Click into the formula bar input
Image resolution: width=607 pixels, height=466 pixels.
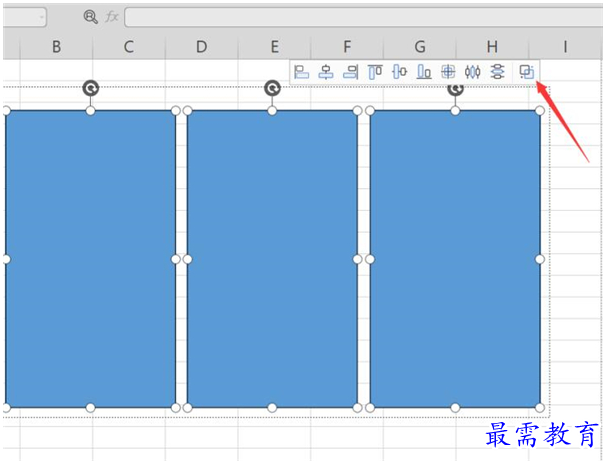(365, 17)
